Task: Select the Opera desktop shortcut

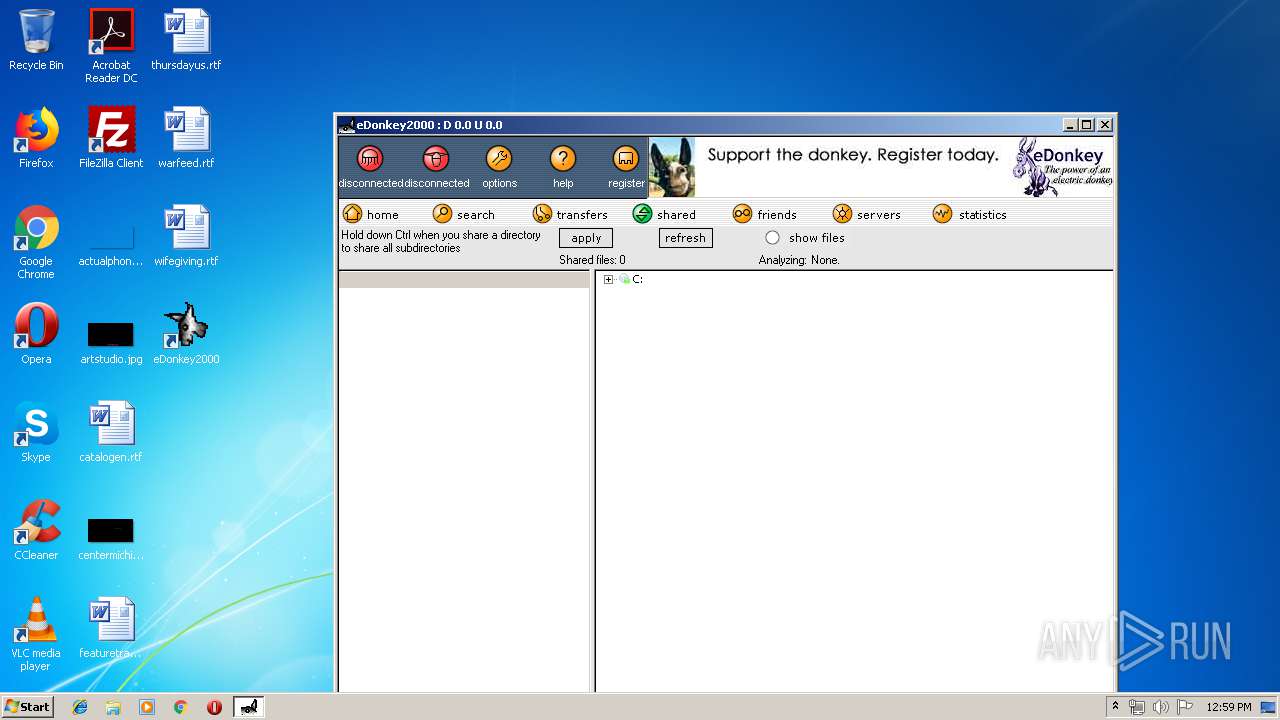Action: (36, 334)
